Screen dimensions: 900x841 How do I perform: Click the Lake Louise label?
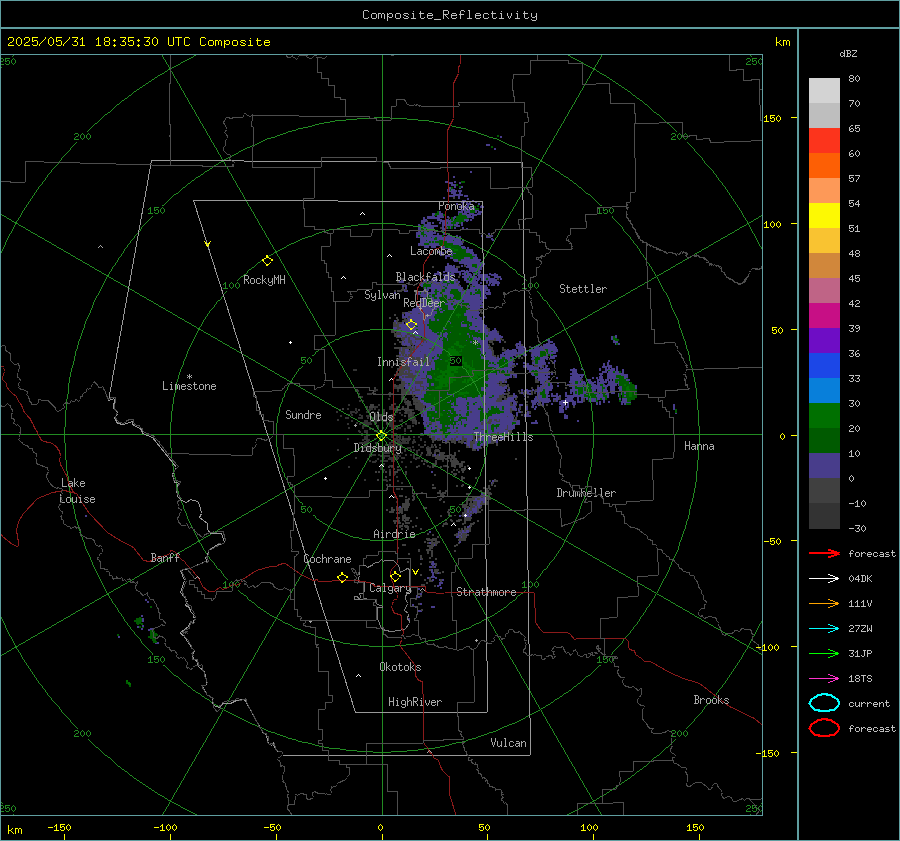click(77, 491)
